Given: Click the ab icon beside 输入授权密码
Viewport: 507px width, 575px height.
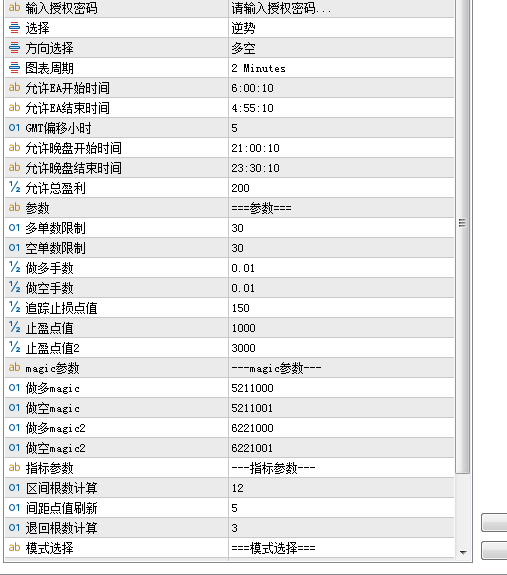Looking at the screenshot, I should (x=14, y=8).
